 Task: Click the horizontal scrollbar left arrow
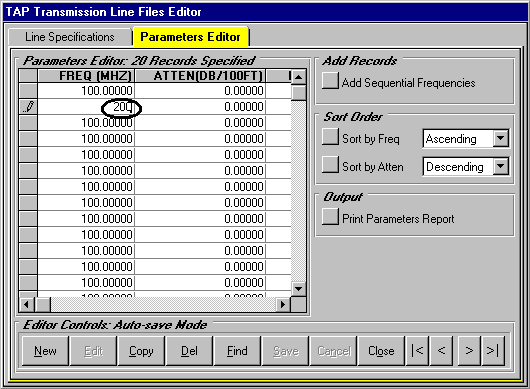tap(27, 305)
